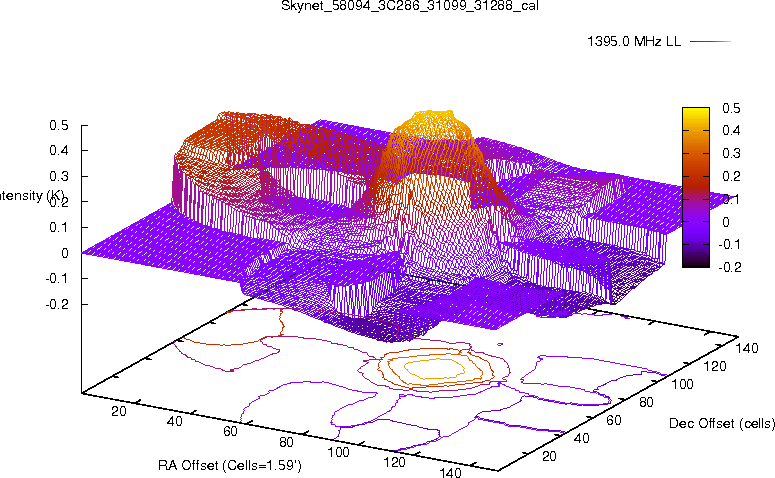Click the 40 tick on the RA Offset axis

point(174,422)
